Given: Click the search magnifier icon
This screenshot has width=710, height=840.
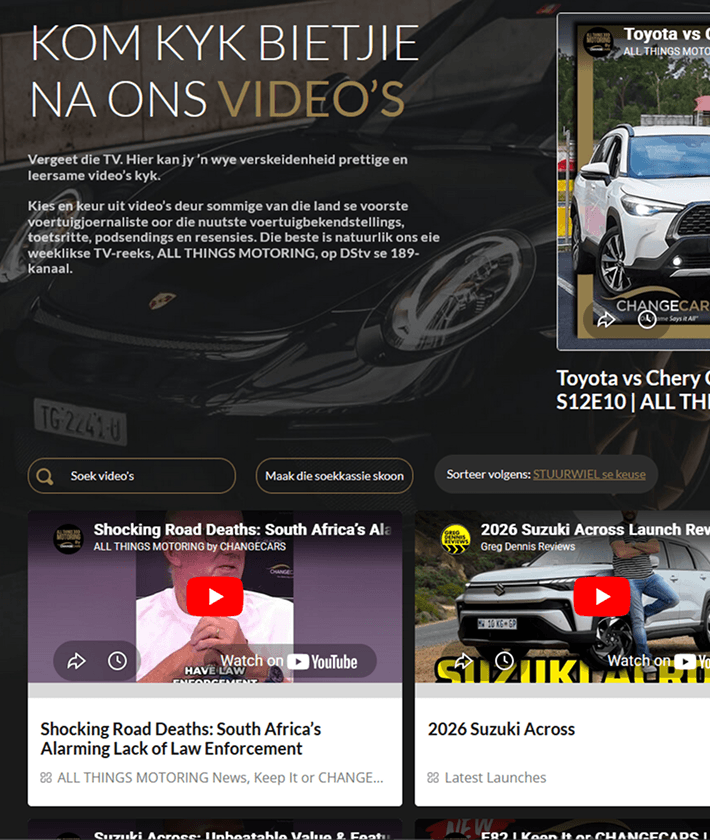Looking at the screenshot, I should [45, 476].
